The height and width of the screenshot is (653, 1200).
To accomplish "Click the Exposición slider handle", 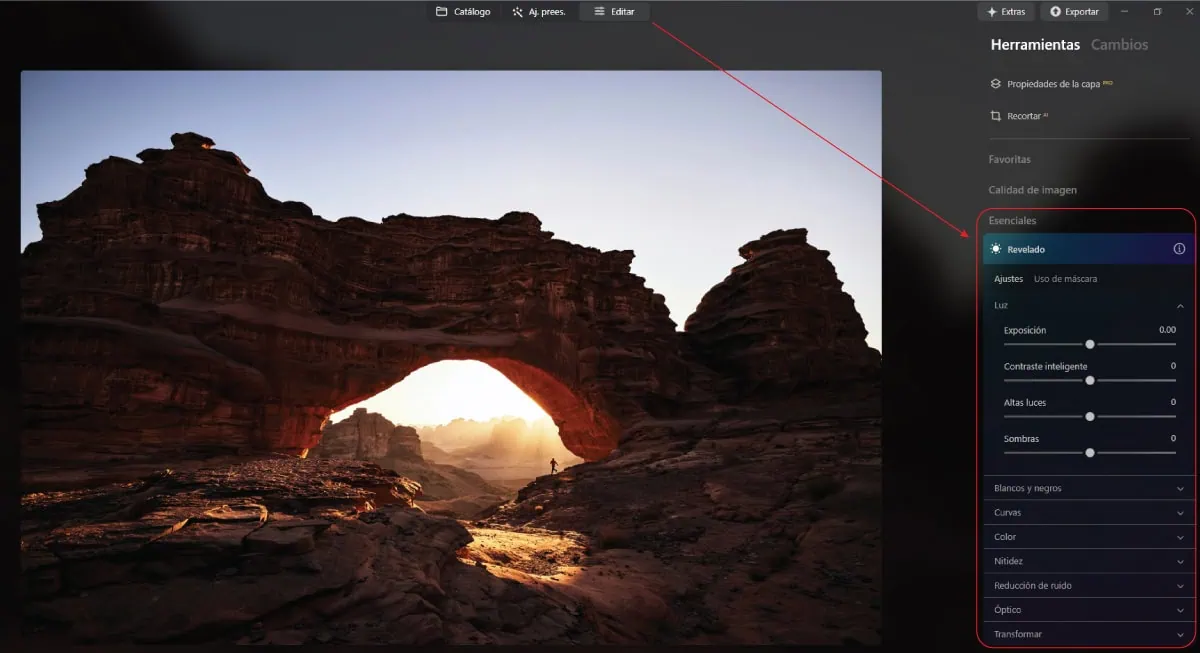I will [1090, 344].
